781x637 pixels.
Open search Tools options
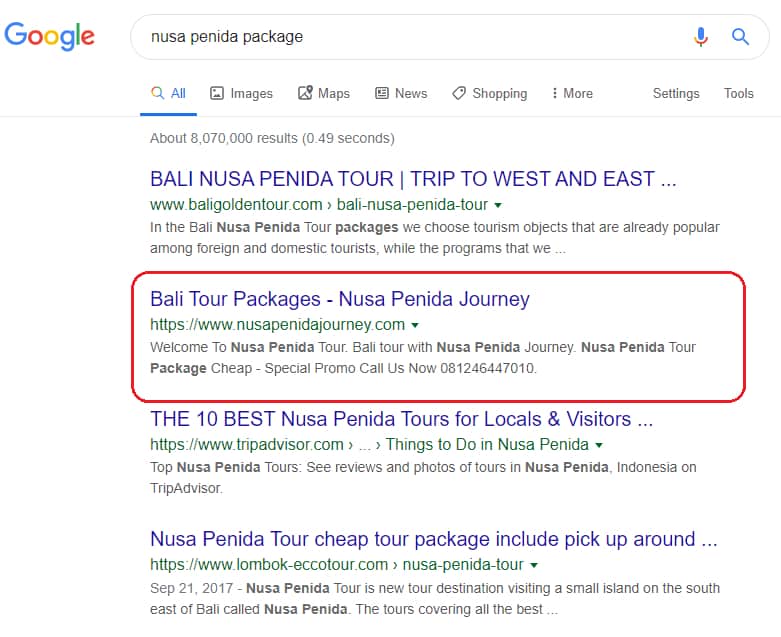click(738, 94)
